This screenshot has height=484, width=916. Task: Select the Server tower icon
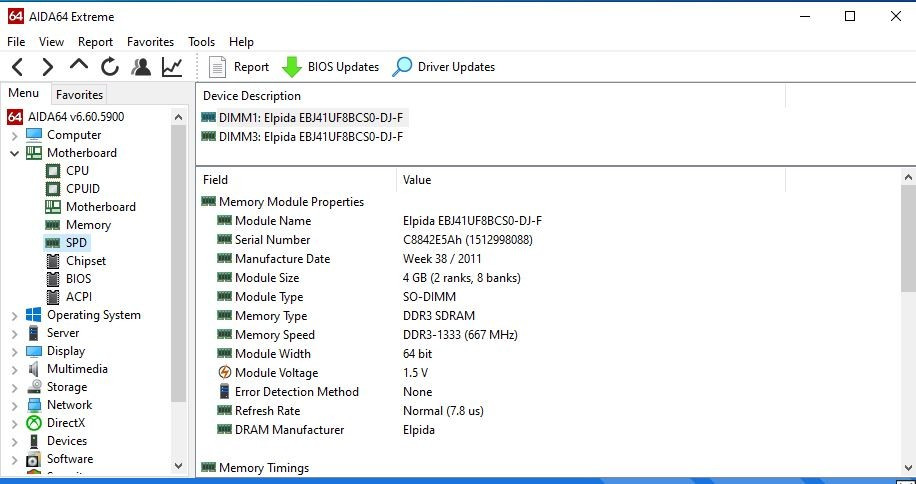[x=34, y=333]
